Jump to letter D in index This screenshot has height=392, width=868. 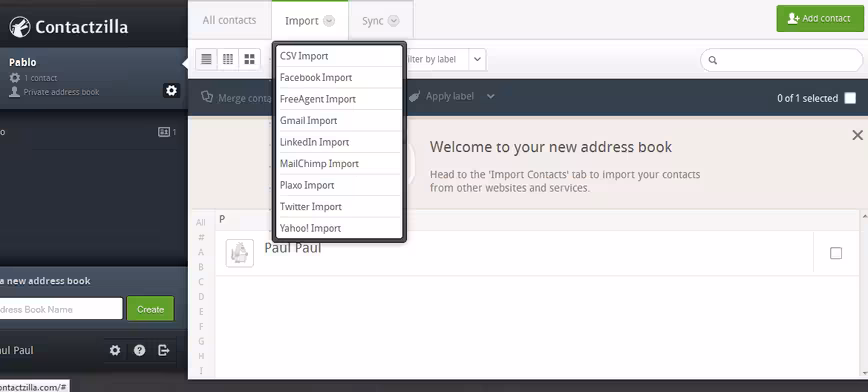click(x=201, y=297)
